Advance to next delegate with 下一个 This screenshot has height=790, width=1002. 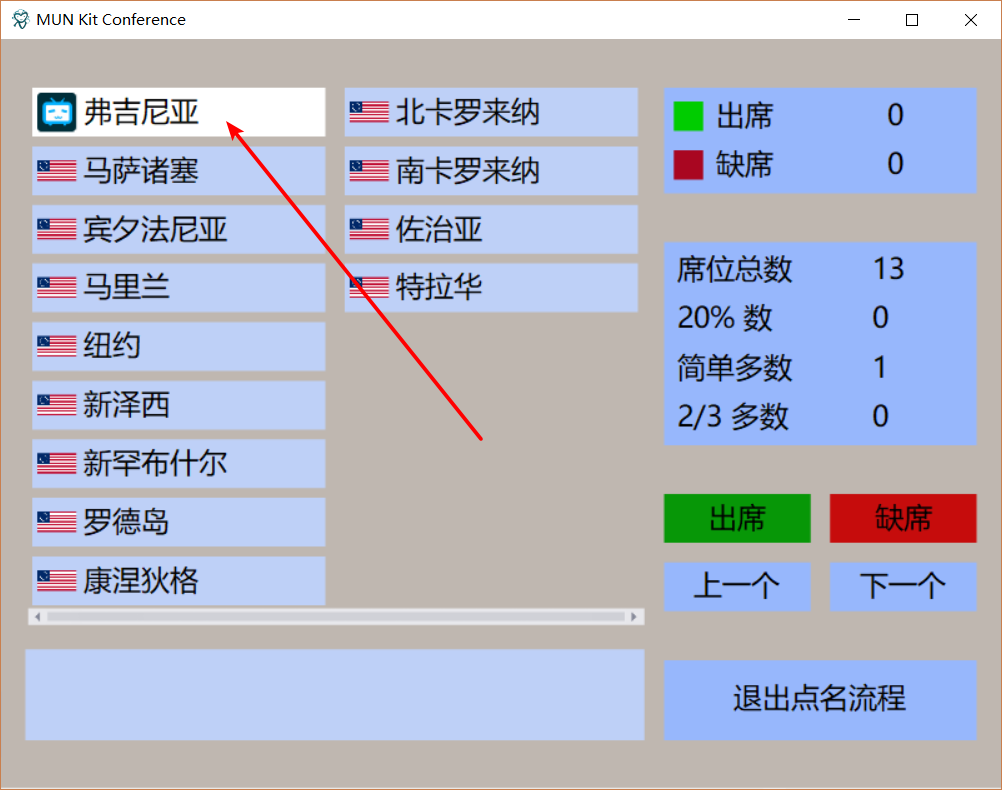point(902,587)
